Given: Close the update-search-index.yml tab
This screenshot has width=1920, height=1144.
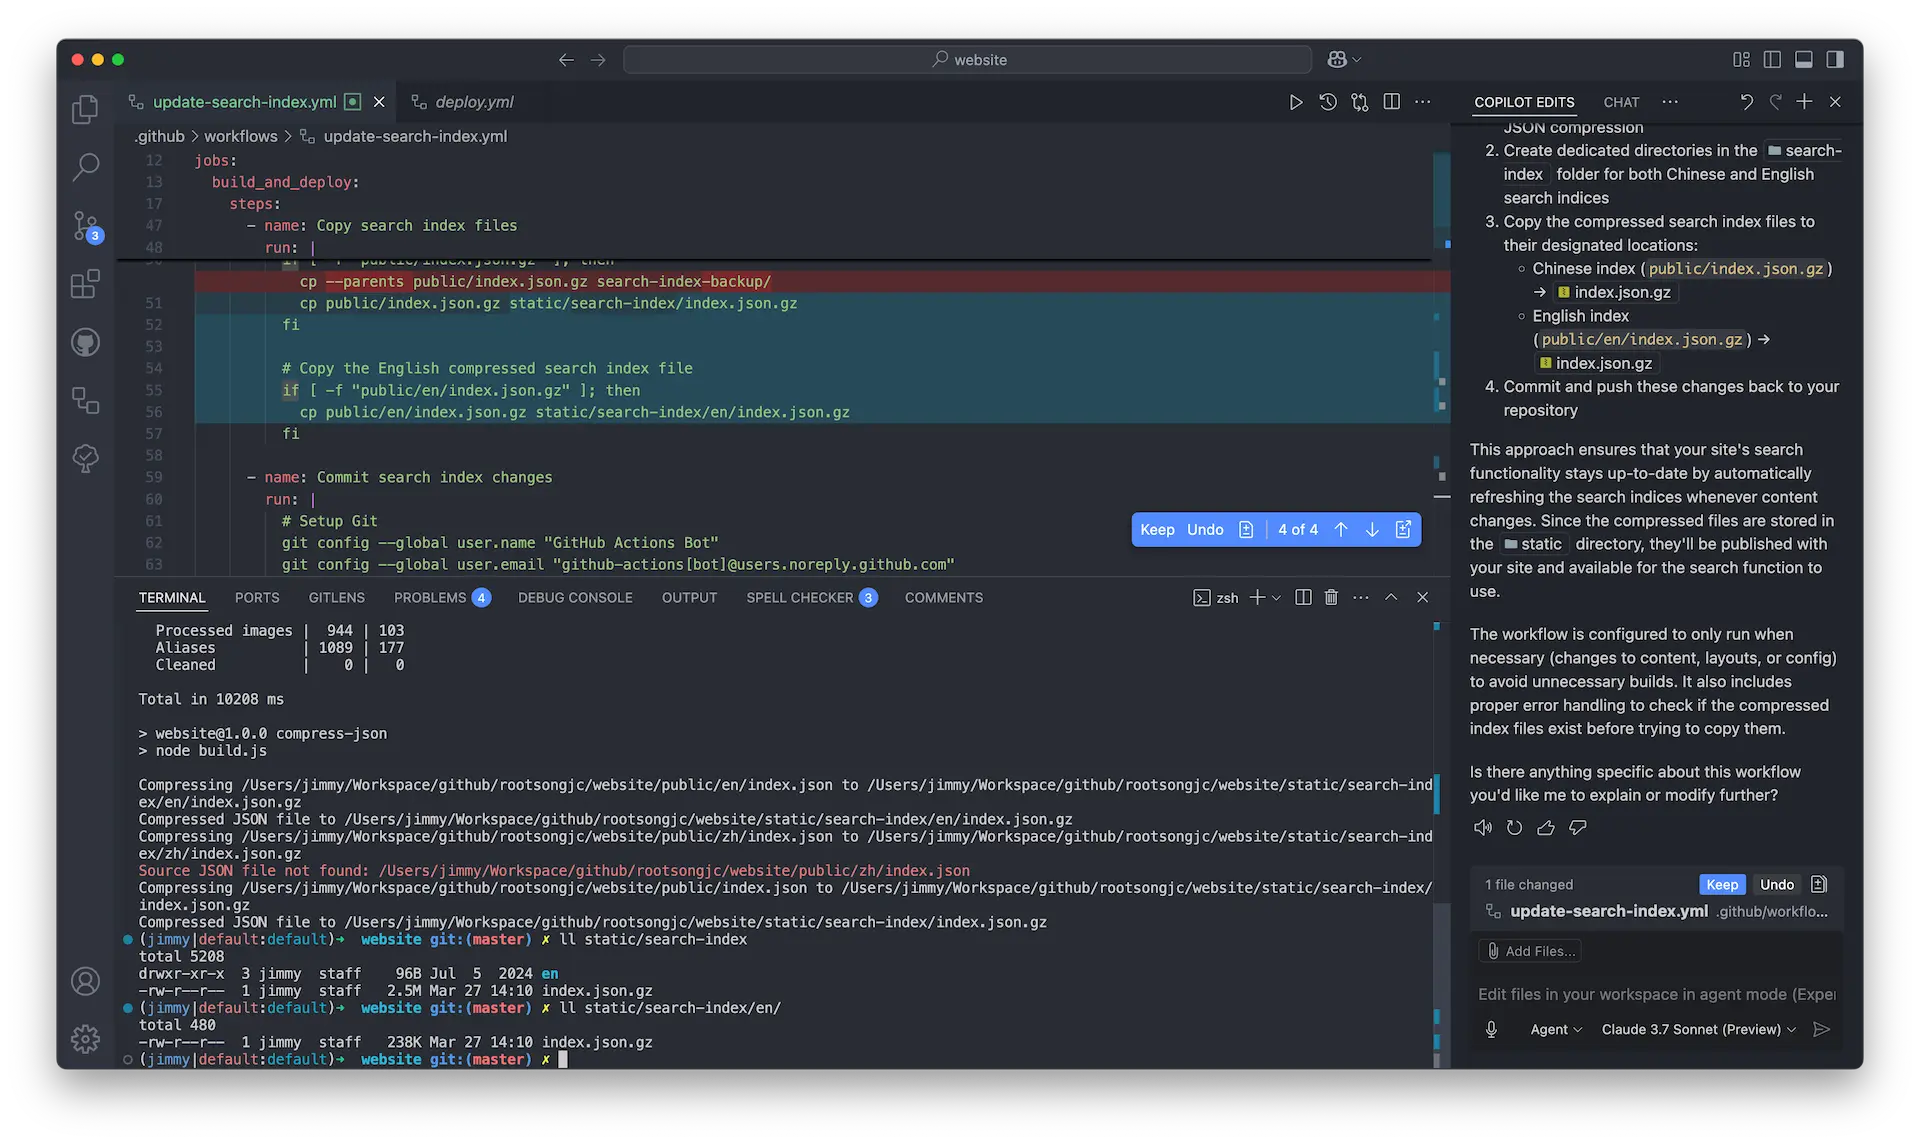Looking at the screenshot, I should pyautogui.click(x=379, y=102).
